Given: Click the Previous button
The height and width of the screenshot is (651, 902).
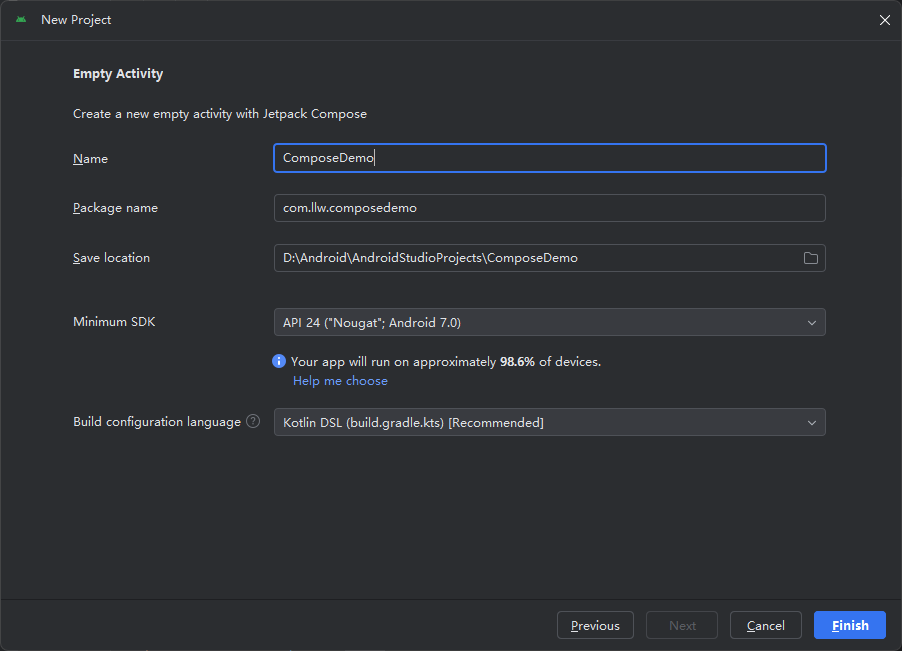Looking at the screenshot, I should 595,624.
